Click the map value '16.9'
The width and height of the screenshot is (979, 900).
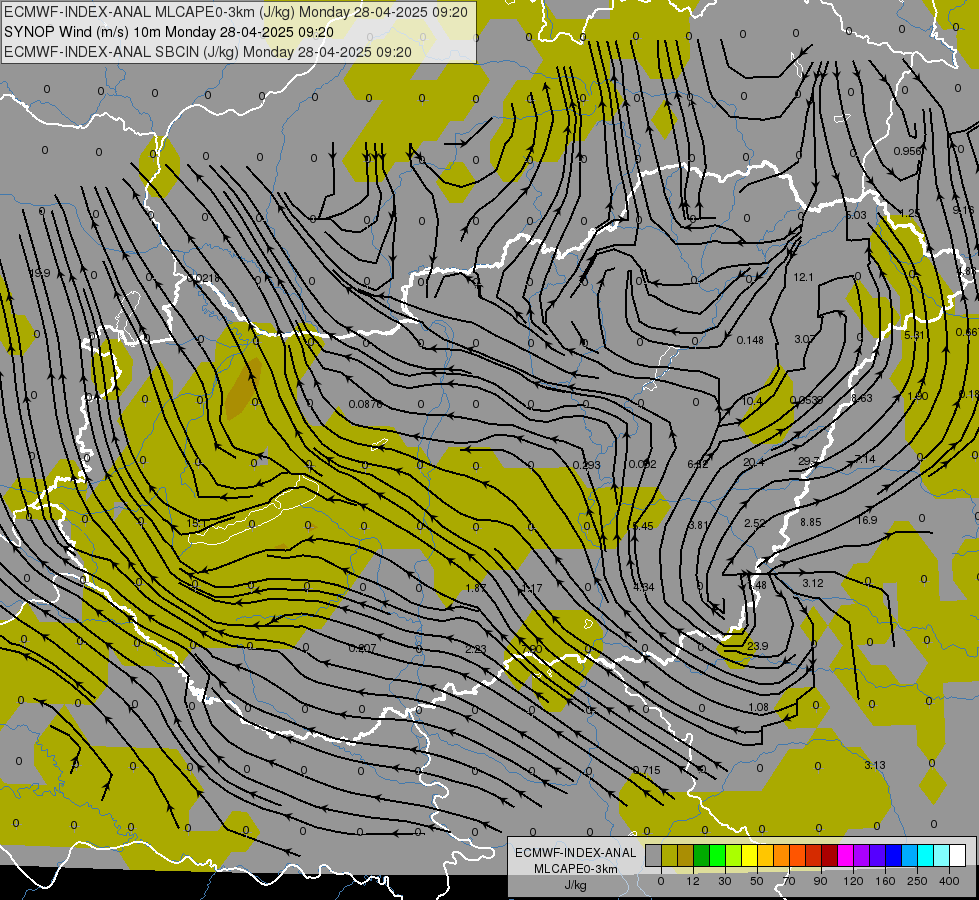point(867,520)
